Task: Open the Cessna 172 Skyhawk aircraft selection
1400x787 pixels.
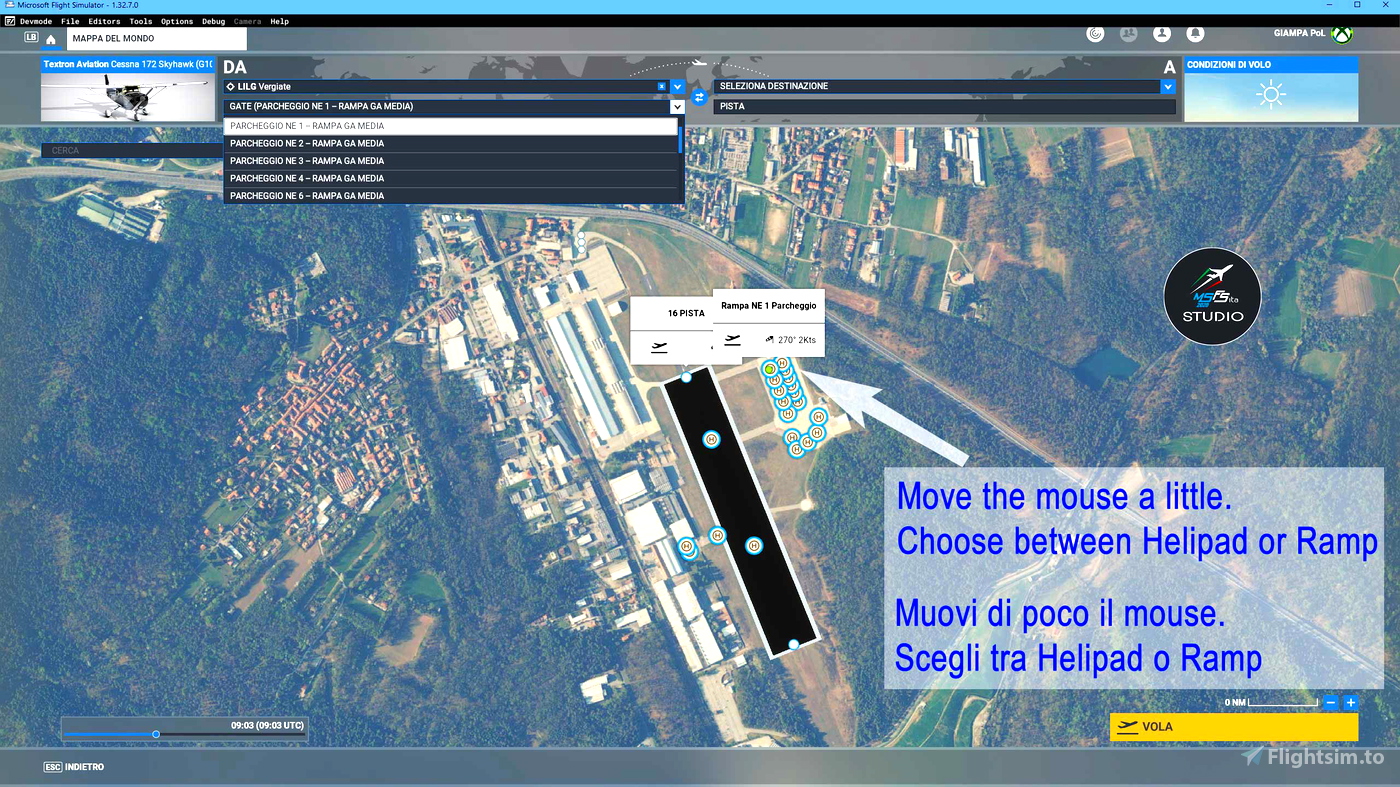Action: coord(127,89)
